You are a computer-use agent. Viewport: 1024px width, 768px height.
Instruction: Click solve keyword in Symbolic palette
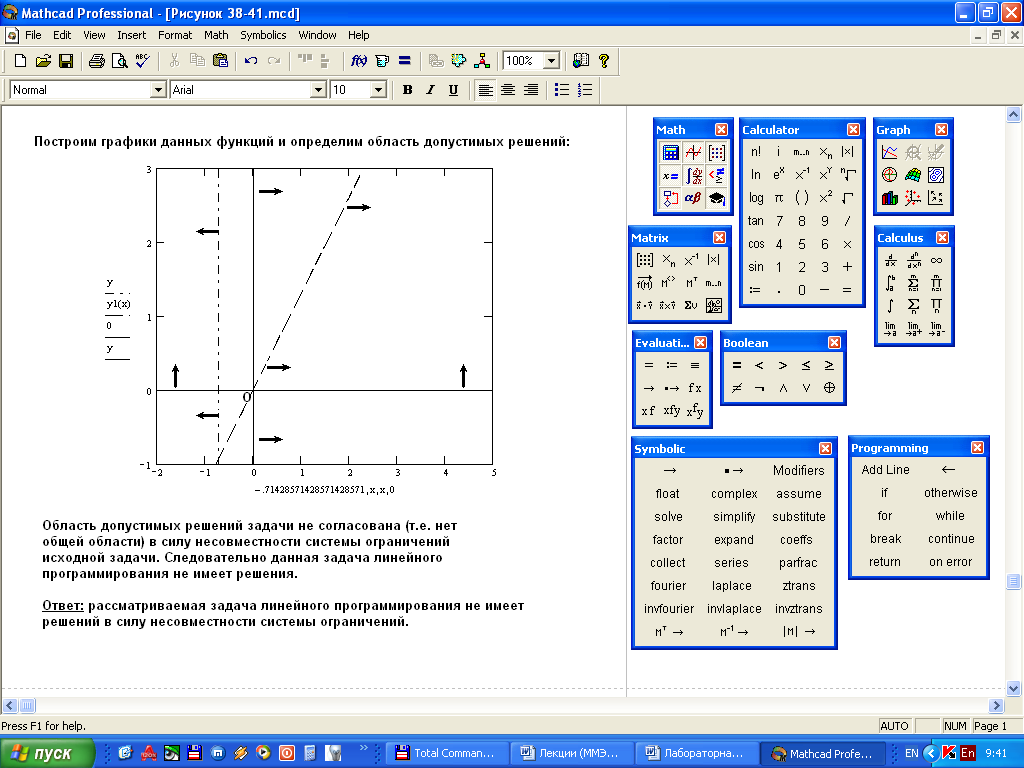tap(668, 517)
